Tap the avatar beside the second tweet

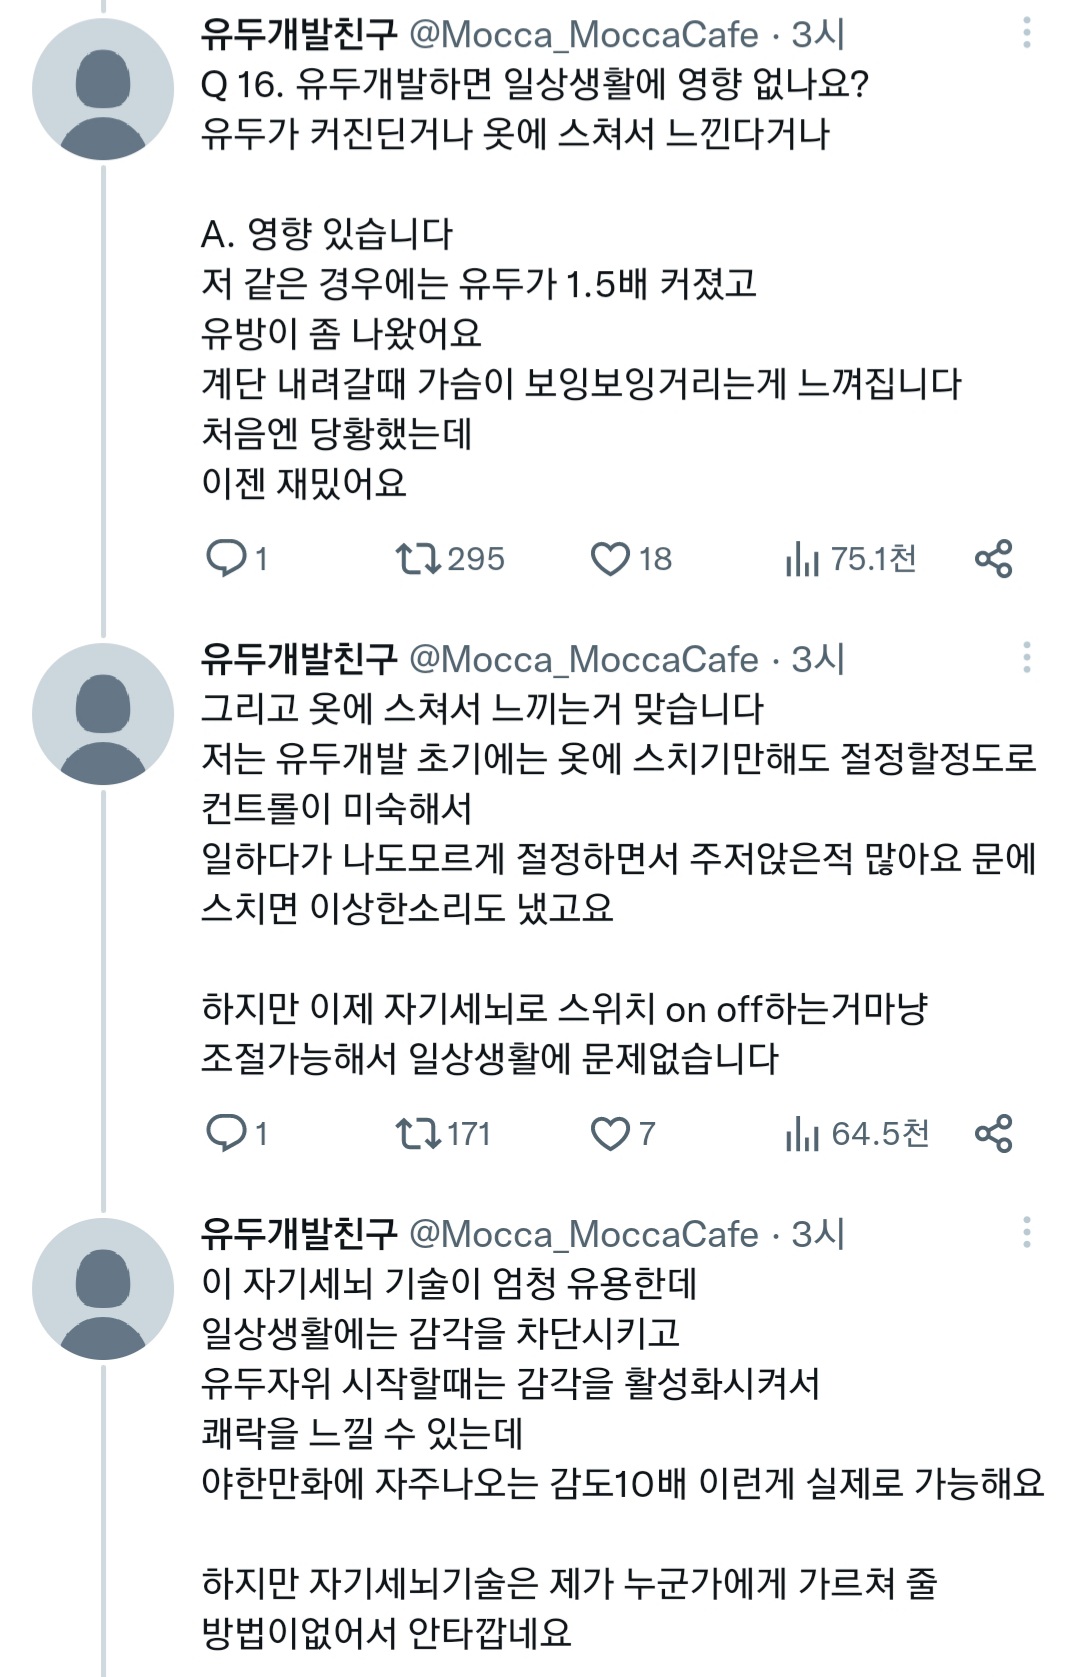[x=103, y=714]
